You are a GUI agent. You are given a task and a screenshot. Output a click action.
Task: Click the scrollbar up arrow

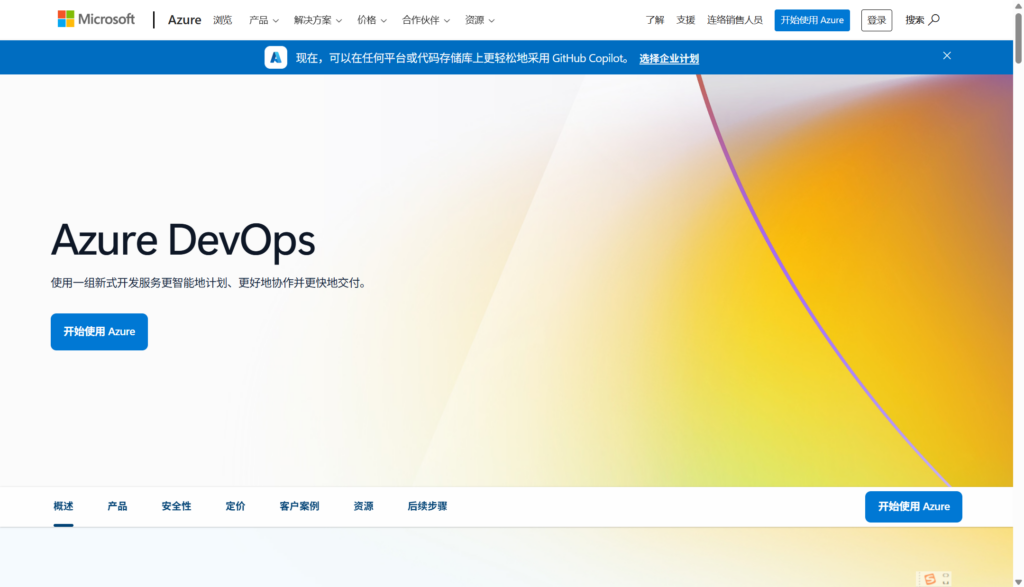(1018, 6)
